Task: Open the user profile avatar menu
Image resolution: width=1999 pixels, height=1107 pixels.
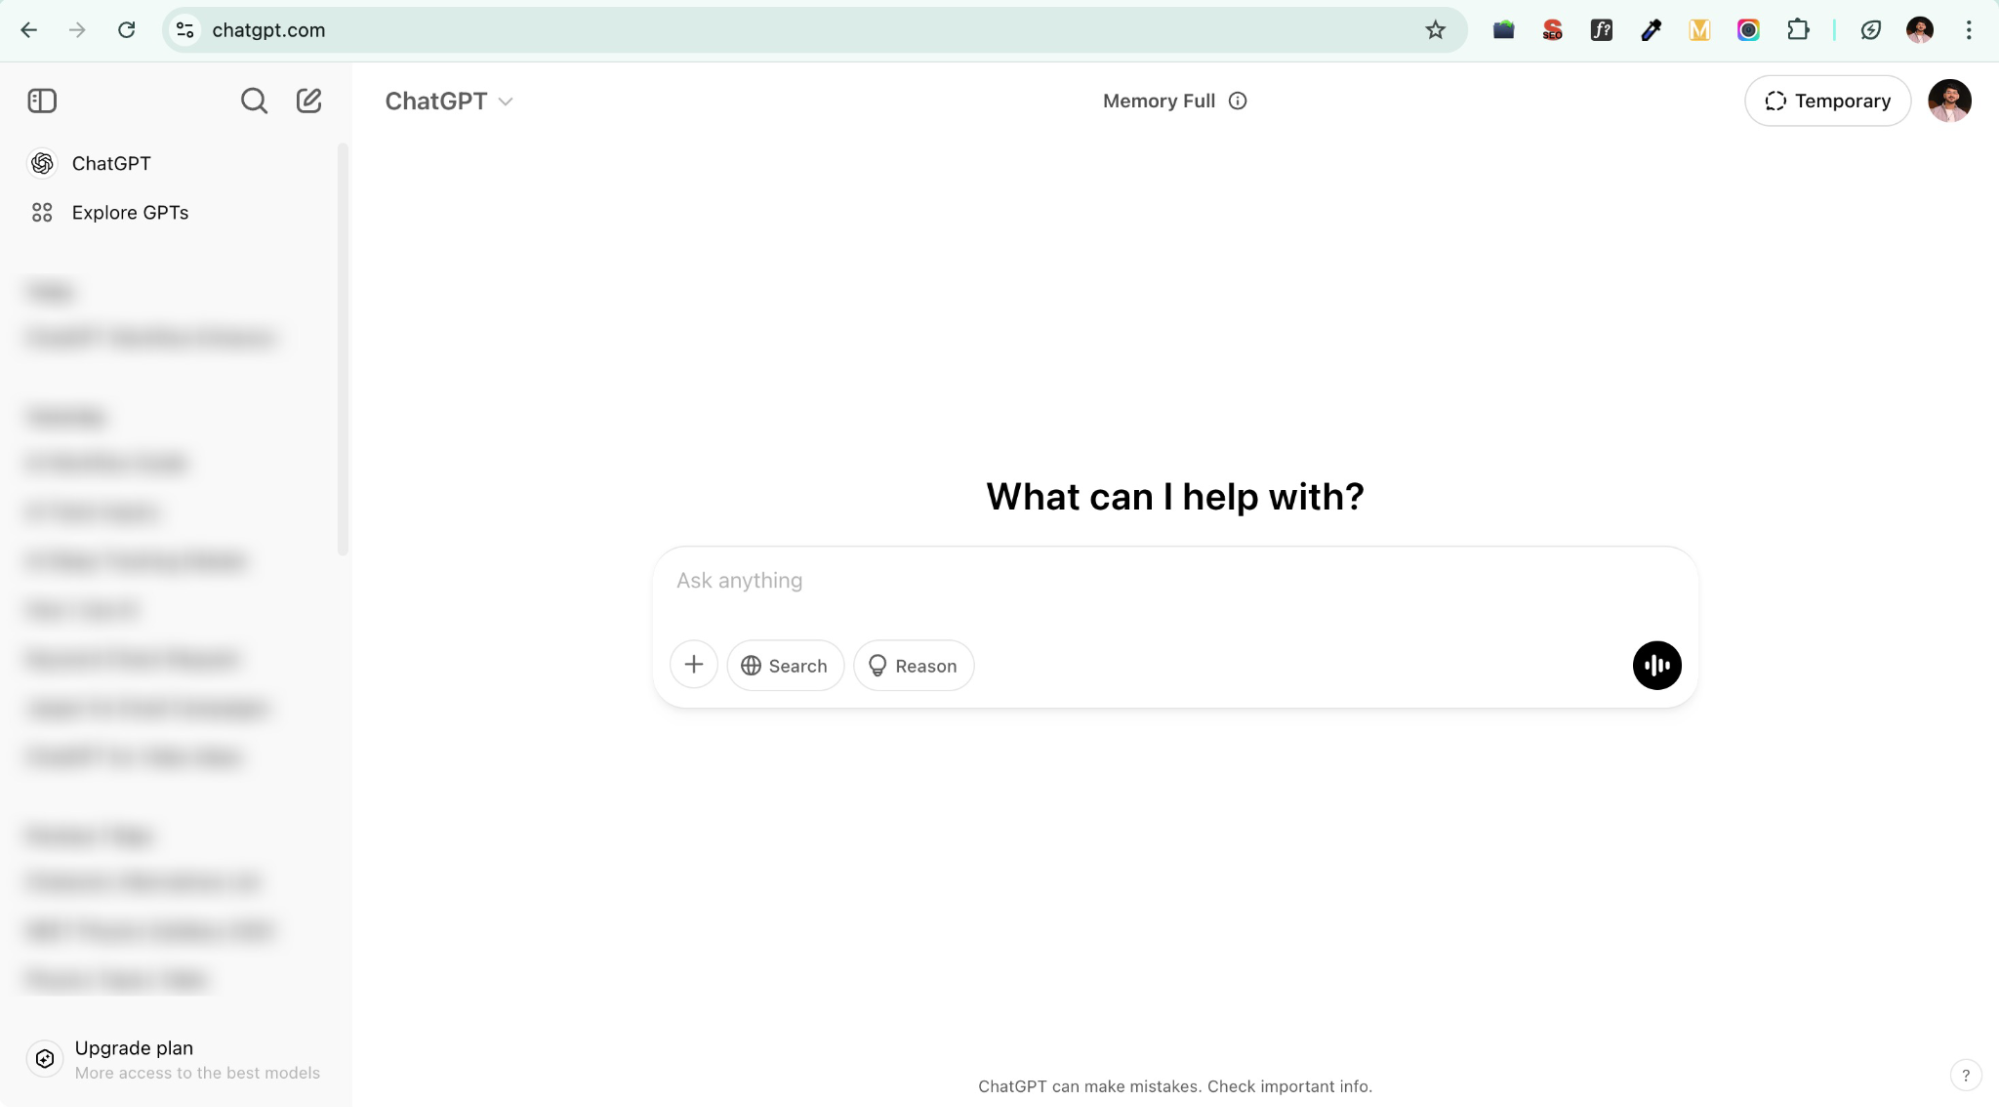Action: [x=1949, y=101]
